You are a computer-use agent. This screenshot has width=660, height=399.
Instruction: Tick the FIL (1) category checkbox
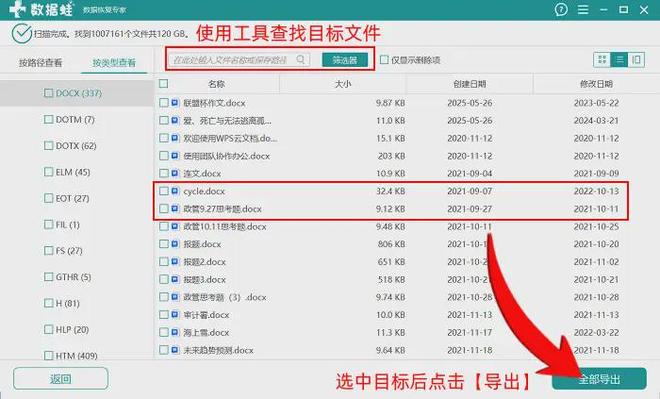point(48,224)
